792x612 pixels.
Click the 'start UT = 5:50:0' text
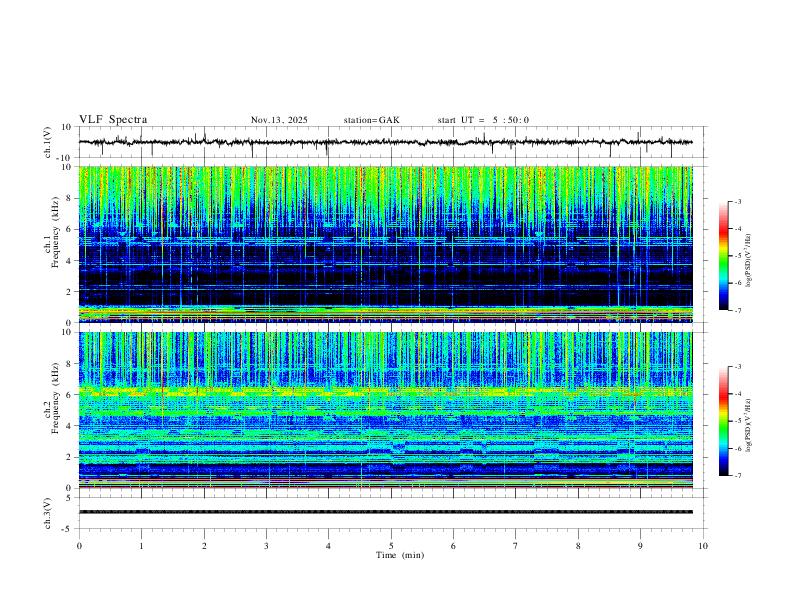coord(483,120)
